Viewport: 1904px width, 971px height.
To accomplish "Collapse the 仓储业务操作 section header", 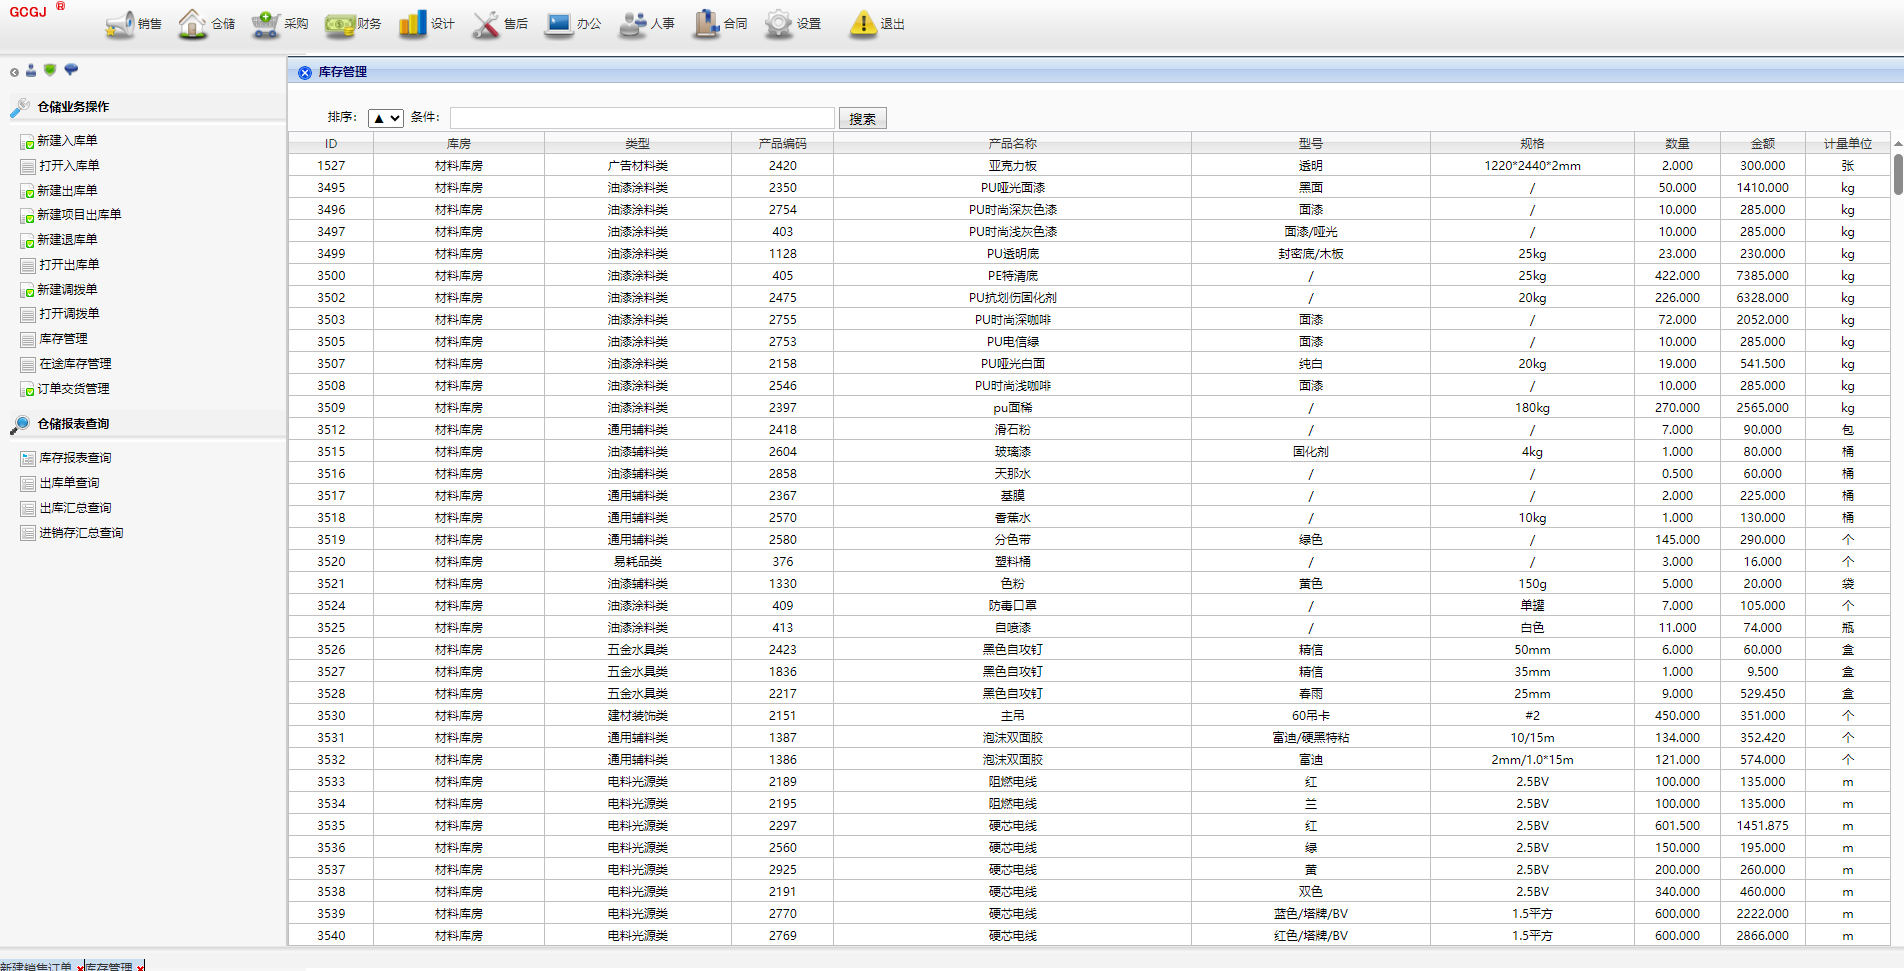I will point(73,107).
